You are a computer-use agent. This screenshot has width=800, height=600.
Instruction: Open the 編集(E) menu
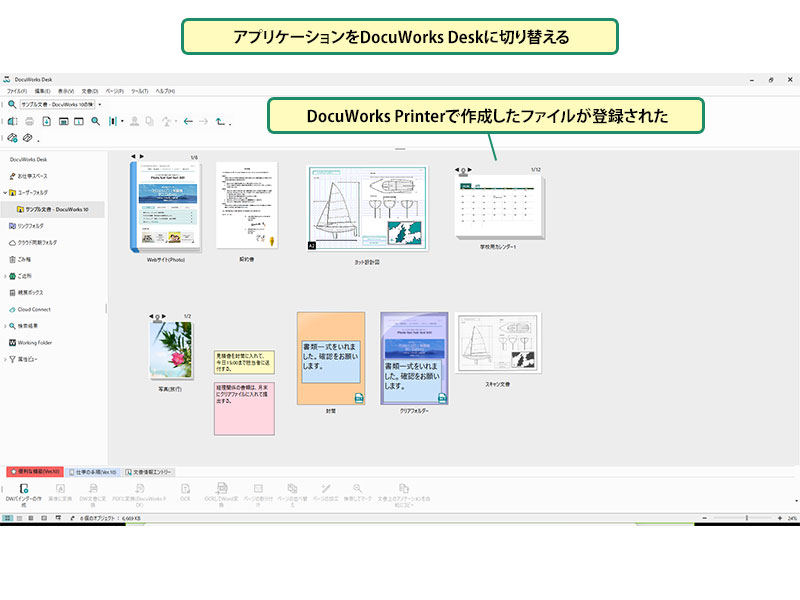[42, 91]
